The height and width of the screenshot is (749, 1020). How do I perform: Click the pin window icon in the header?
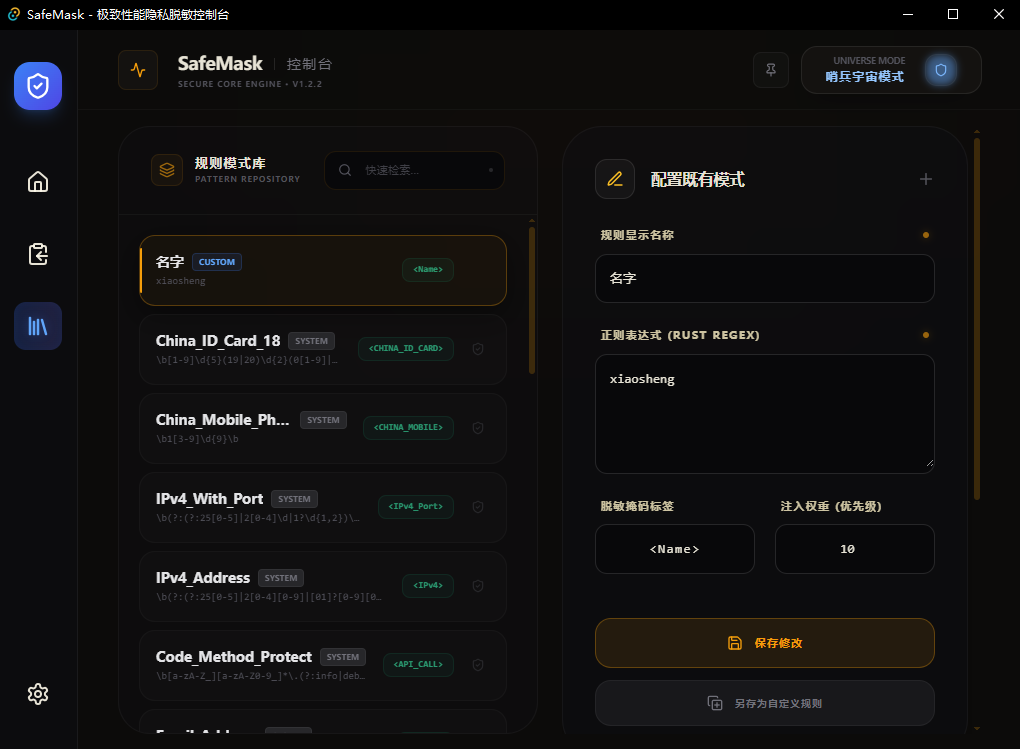tap(771, 70)
